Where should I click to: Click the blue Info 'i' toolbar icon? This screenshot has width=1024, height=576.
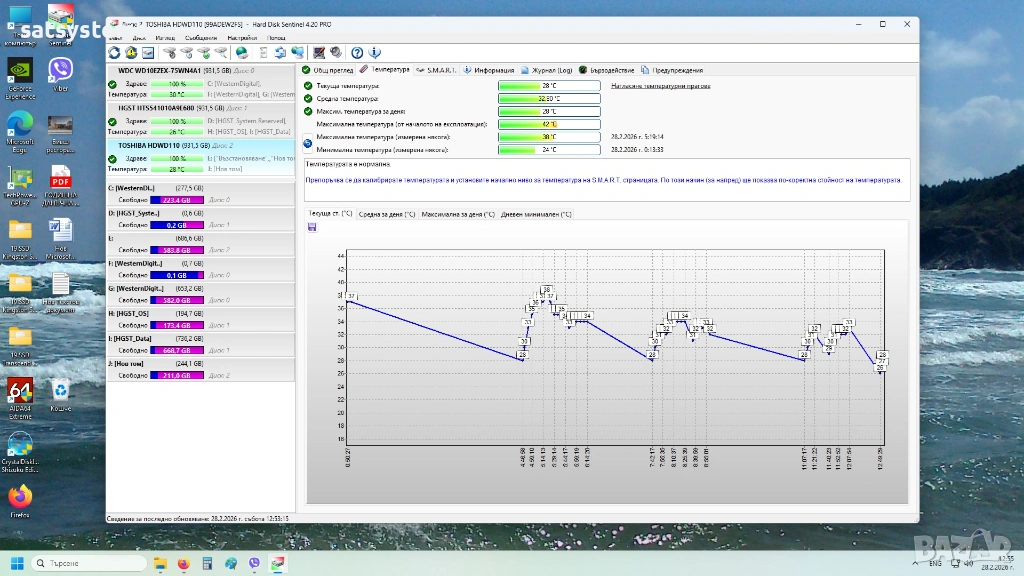374,53
